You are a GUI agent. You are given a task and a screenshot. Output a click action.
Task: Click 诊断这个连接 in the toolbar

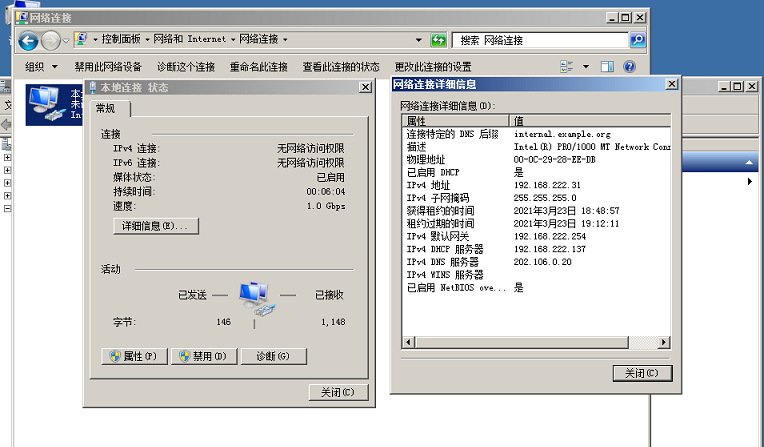pyautogui.click(x=186, y=66)
